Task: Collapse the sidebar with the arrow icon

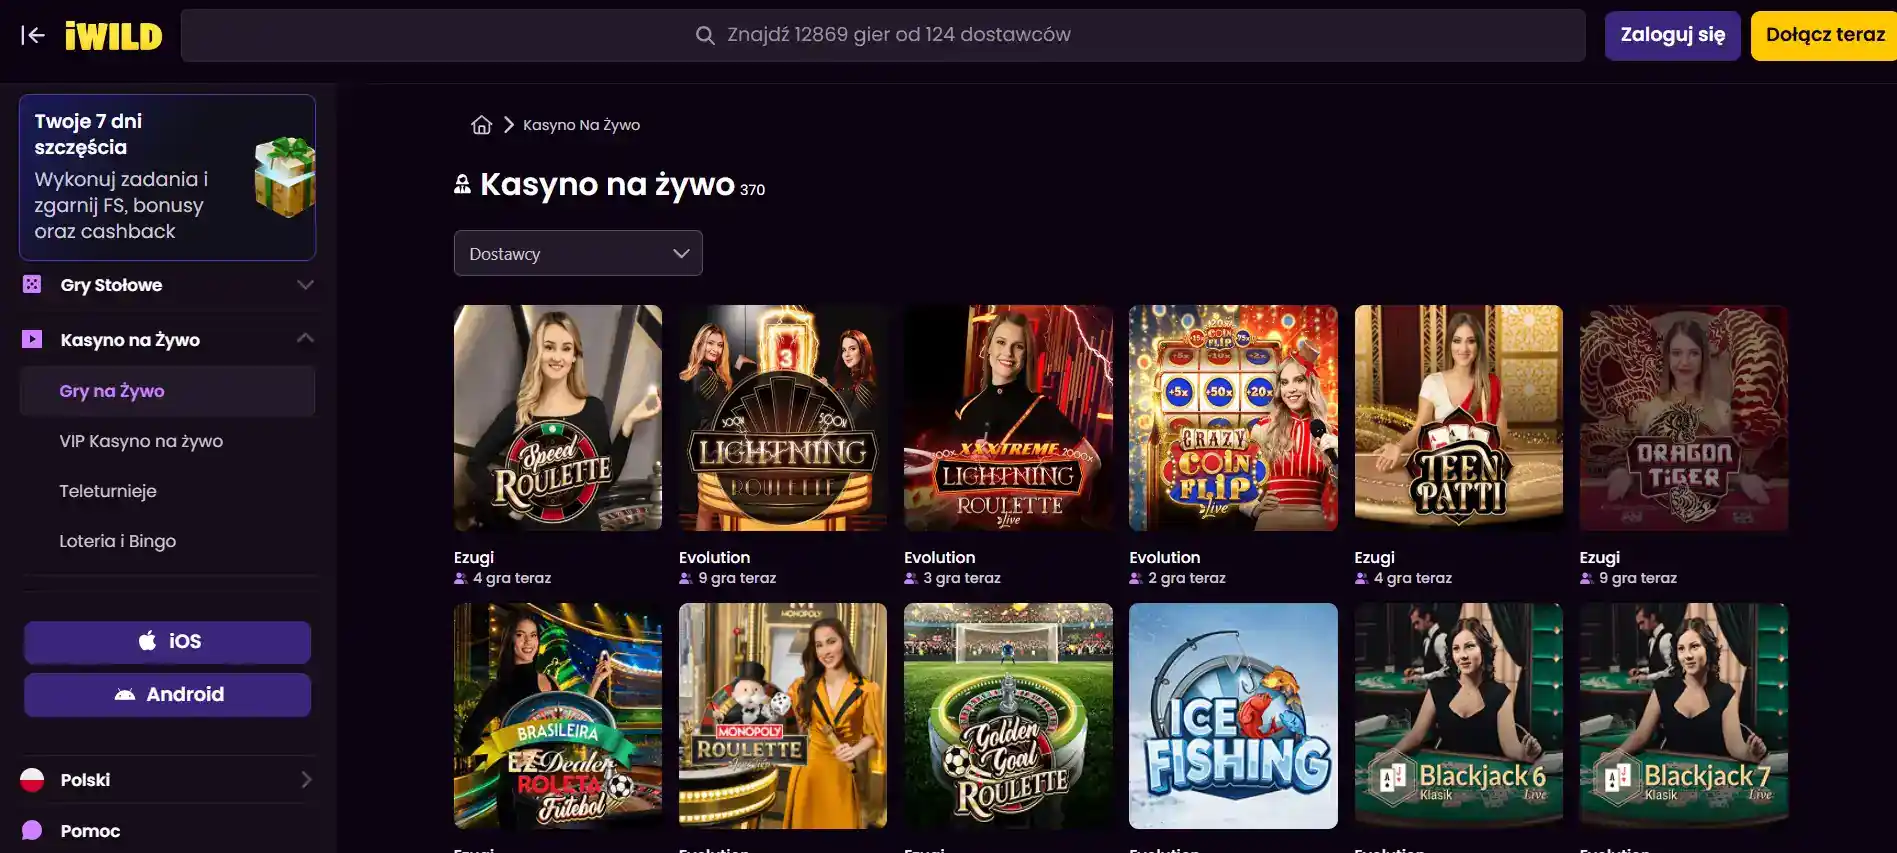Action: (x=33, y=36)
